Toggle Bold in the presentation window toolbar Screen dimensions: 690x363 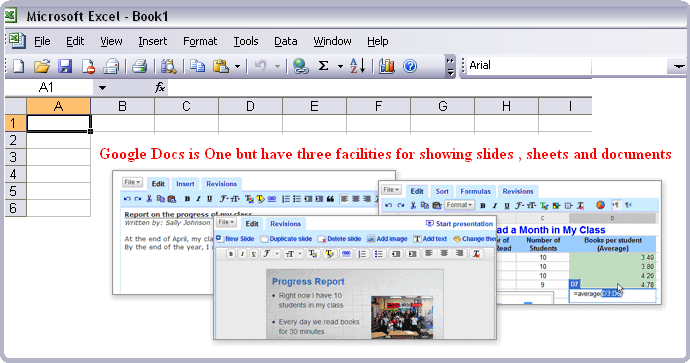point(231,254)
